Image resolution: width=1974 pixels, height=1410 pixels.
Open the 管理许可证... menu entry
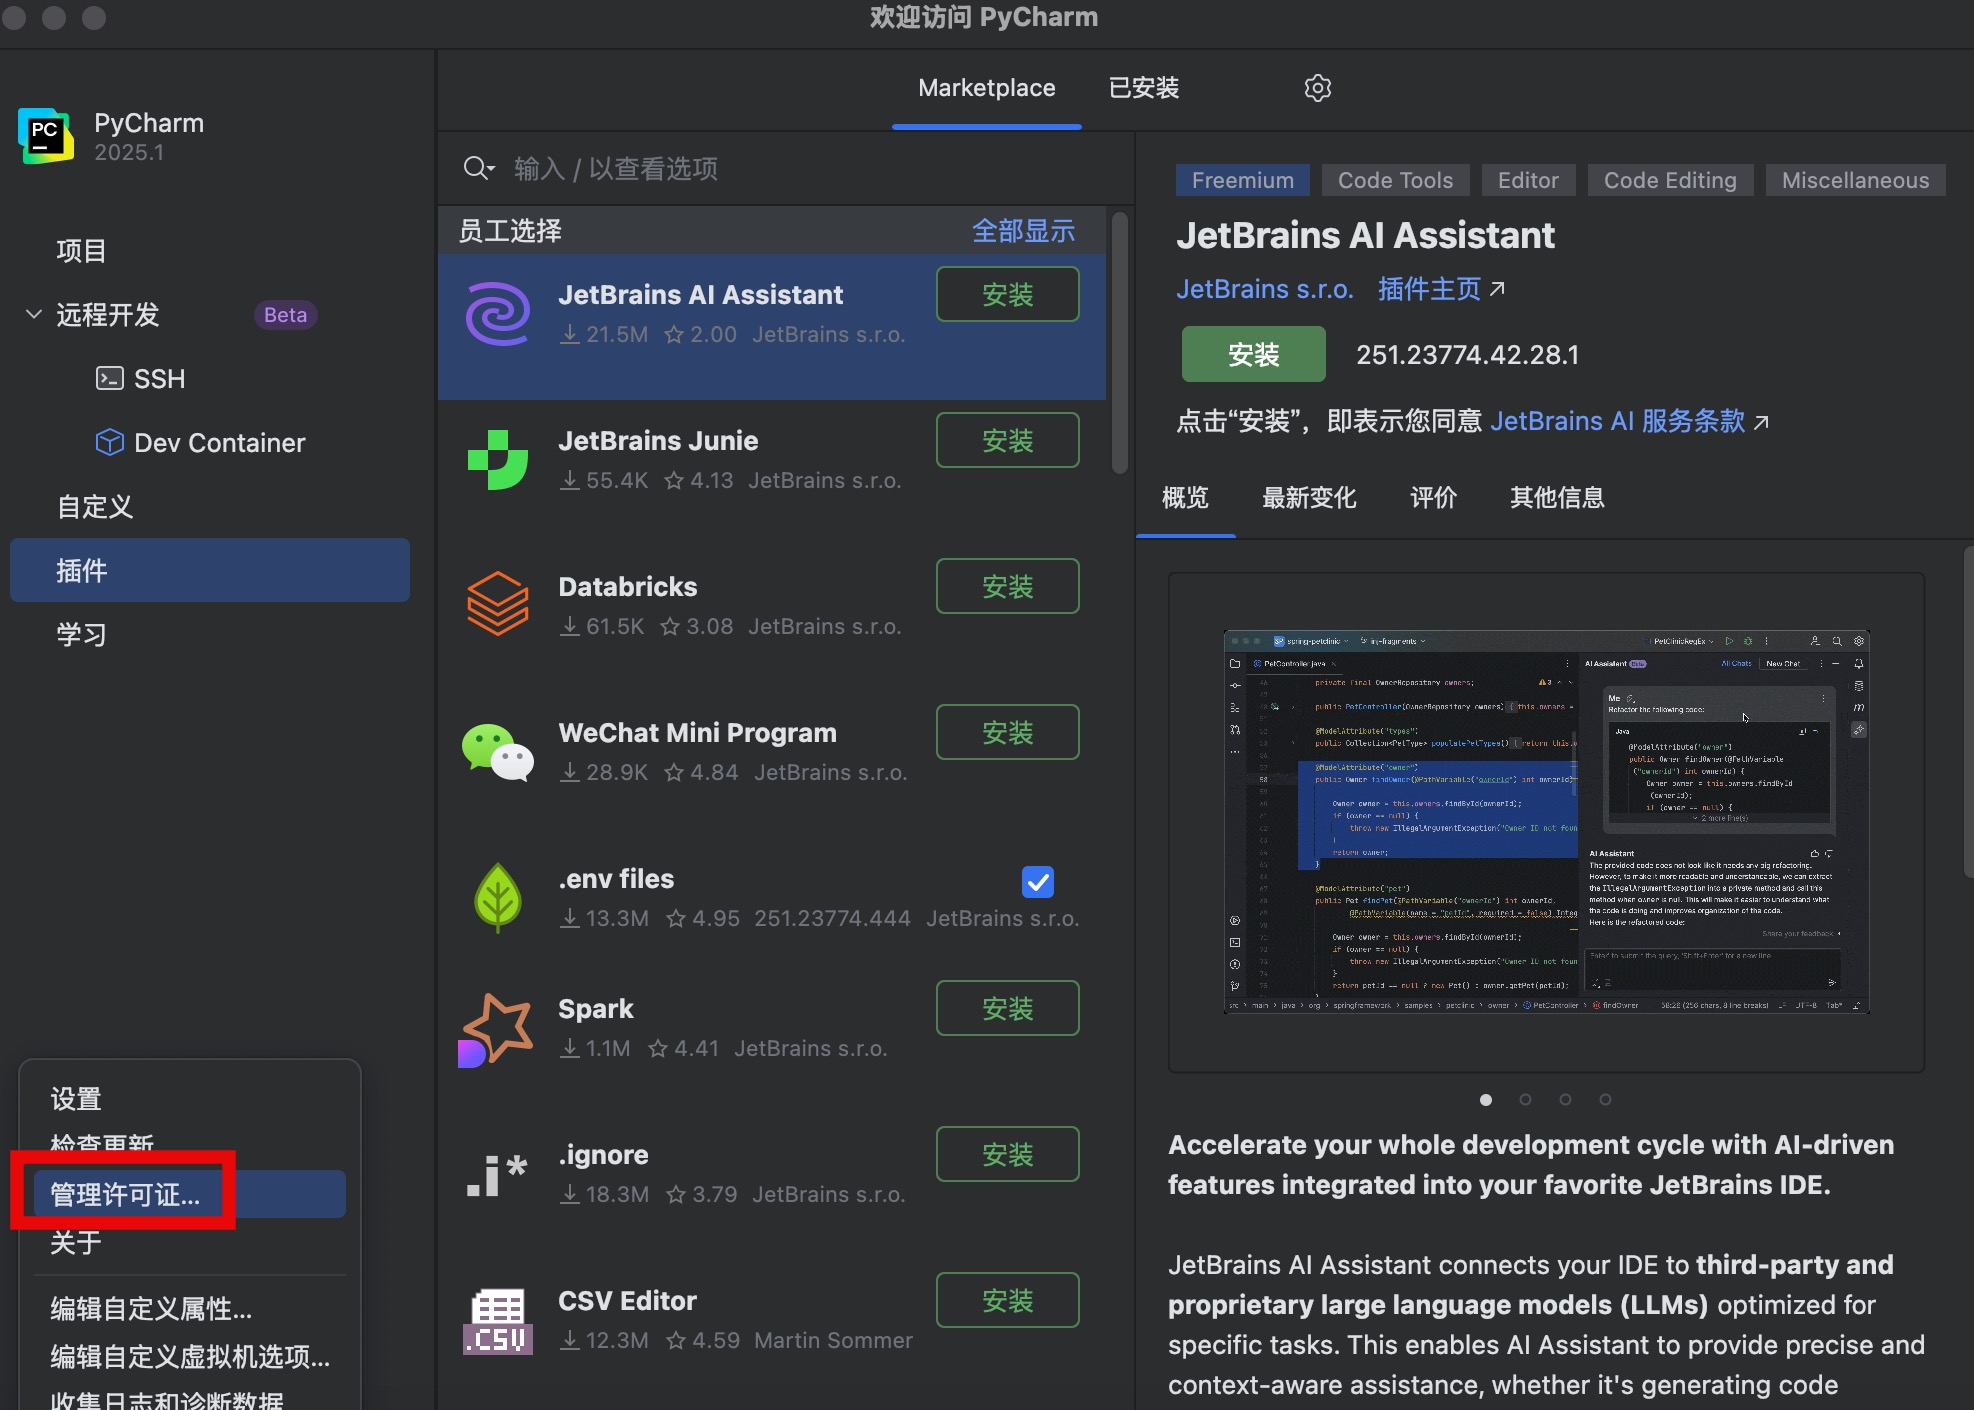pyautogui.click(x=126, y=1195)
